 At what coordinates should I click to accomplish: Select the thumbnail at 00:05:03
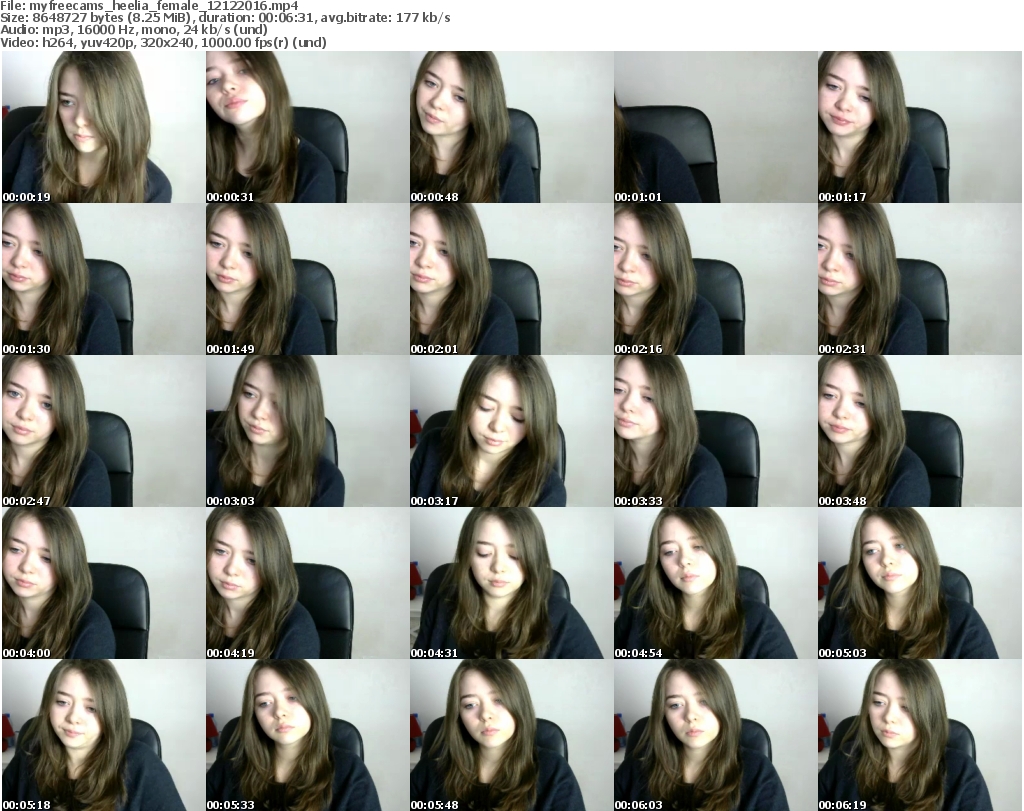coord(920,583)
